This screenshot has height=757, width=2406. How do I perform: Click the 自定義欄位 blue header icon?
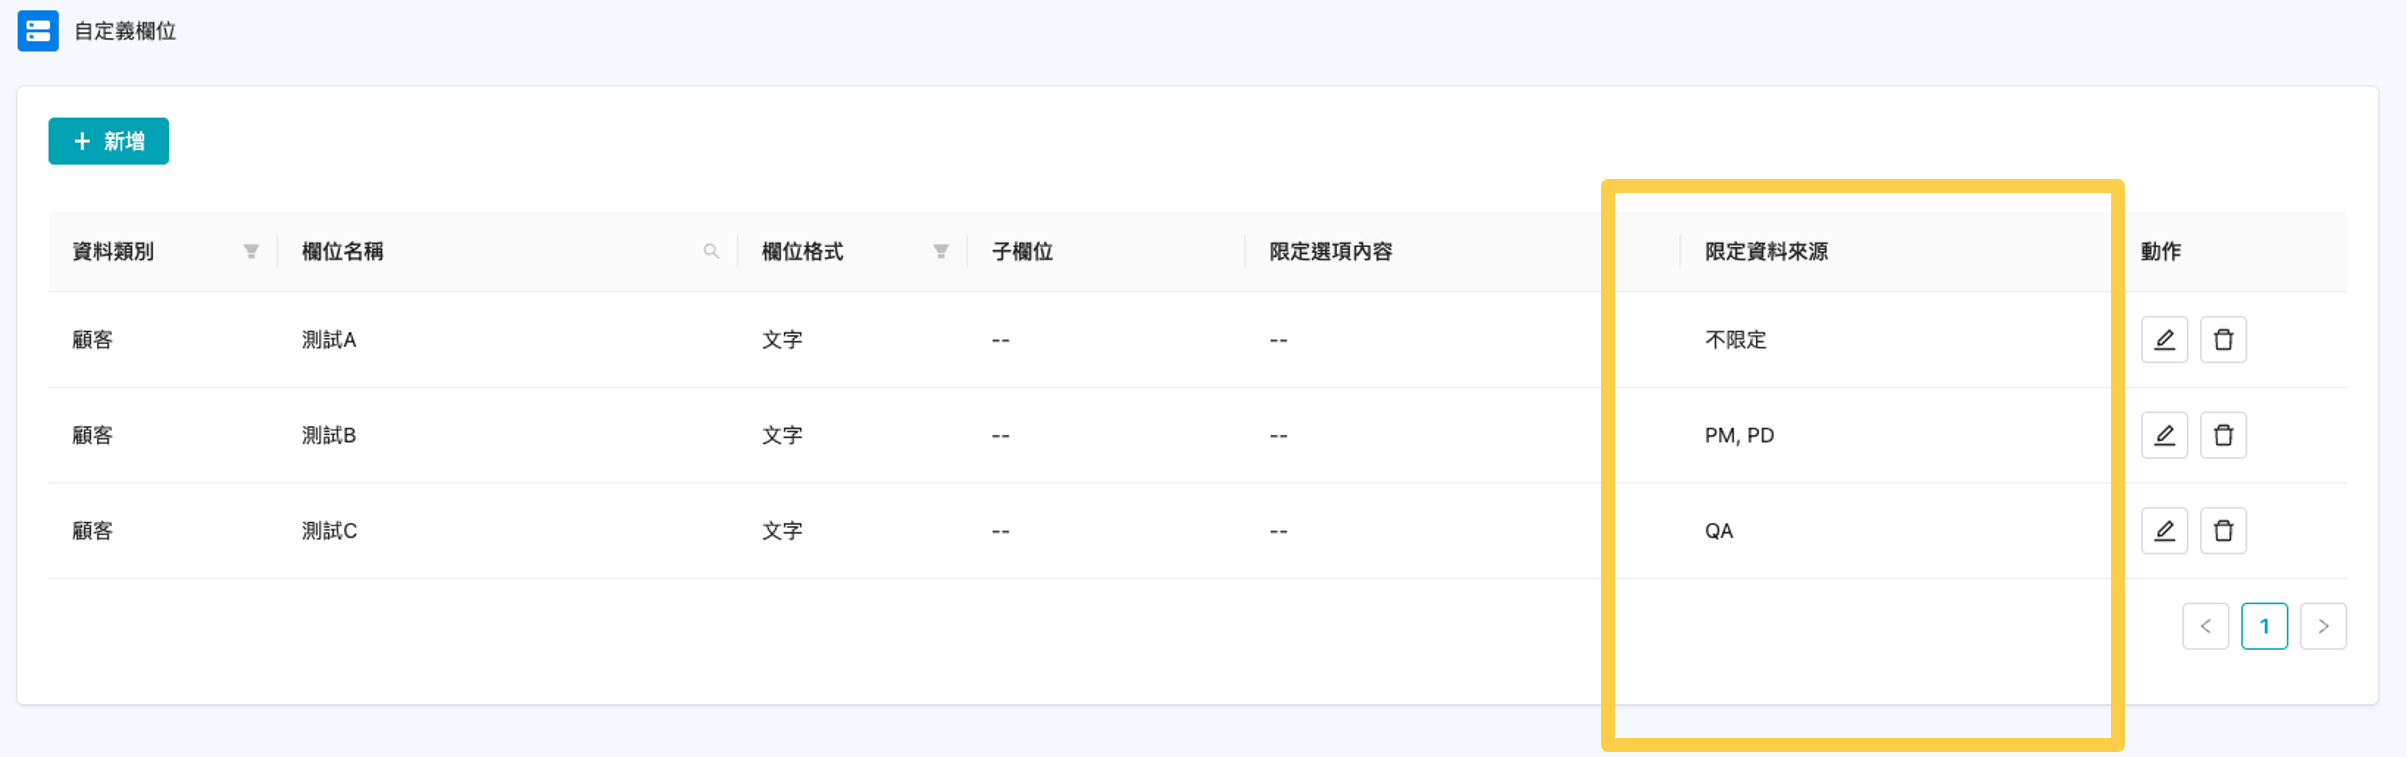click(x=37, y=31)
